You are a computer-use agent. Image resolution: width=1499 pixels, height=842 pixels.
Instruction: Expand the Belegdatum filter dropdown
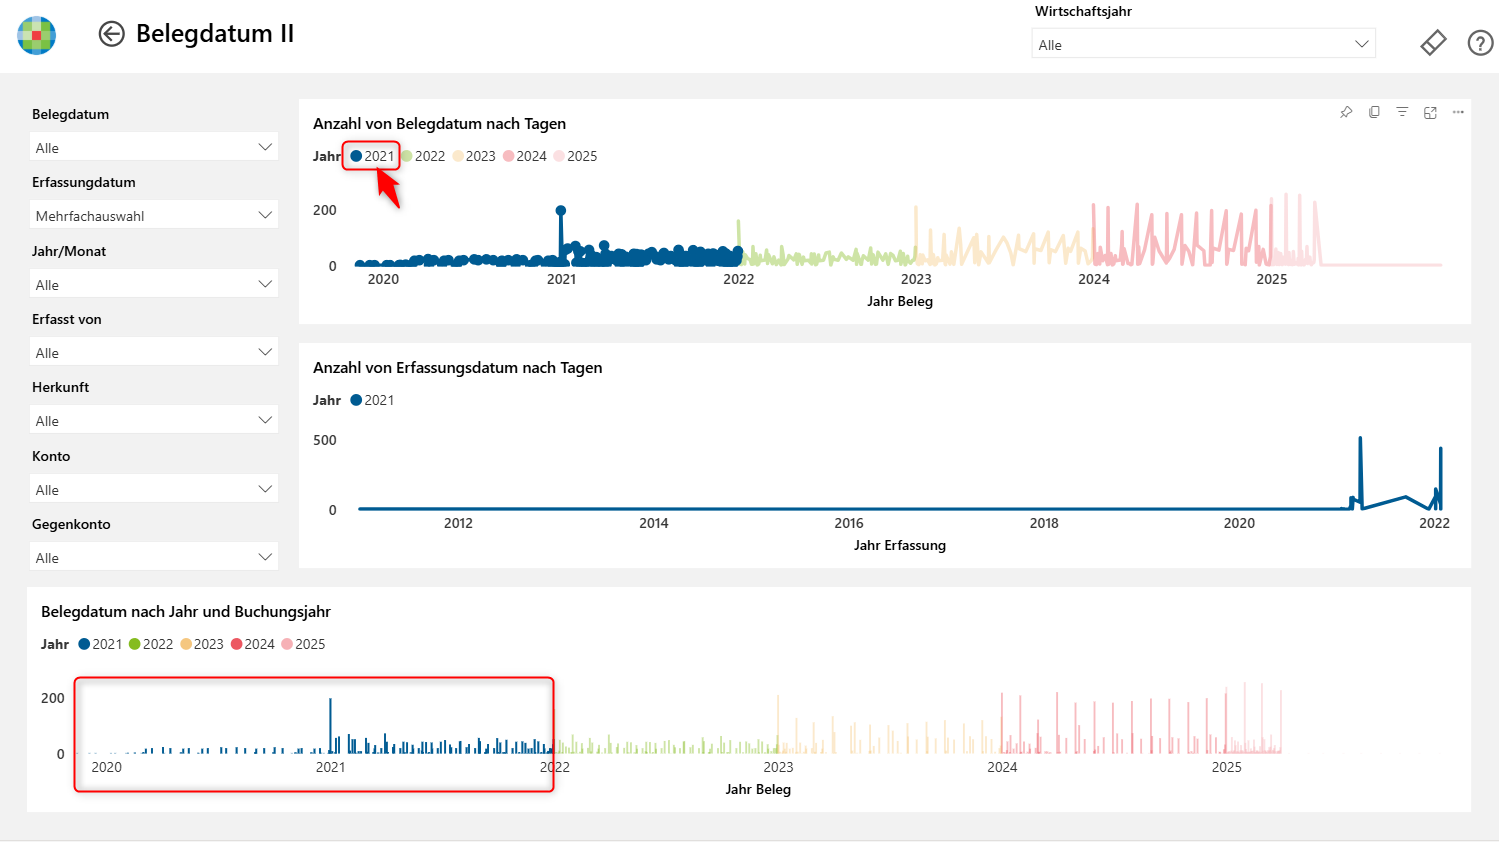[154, 147]
